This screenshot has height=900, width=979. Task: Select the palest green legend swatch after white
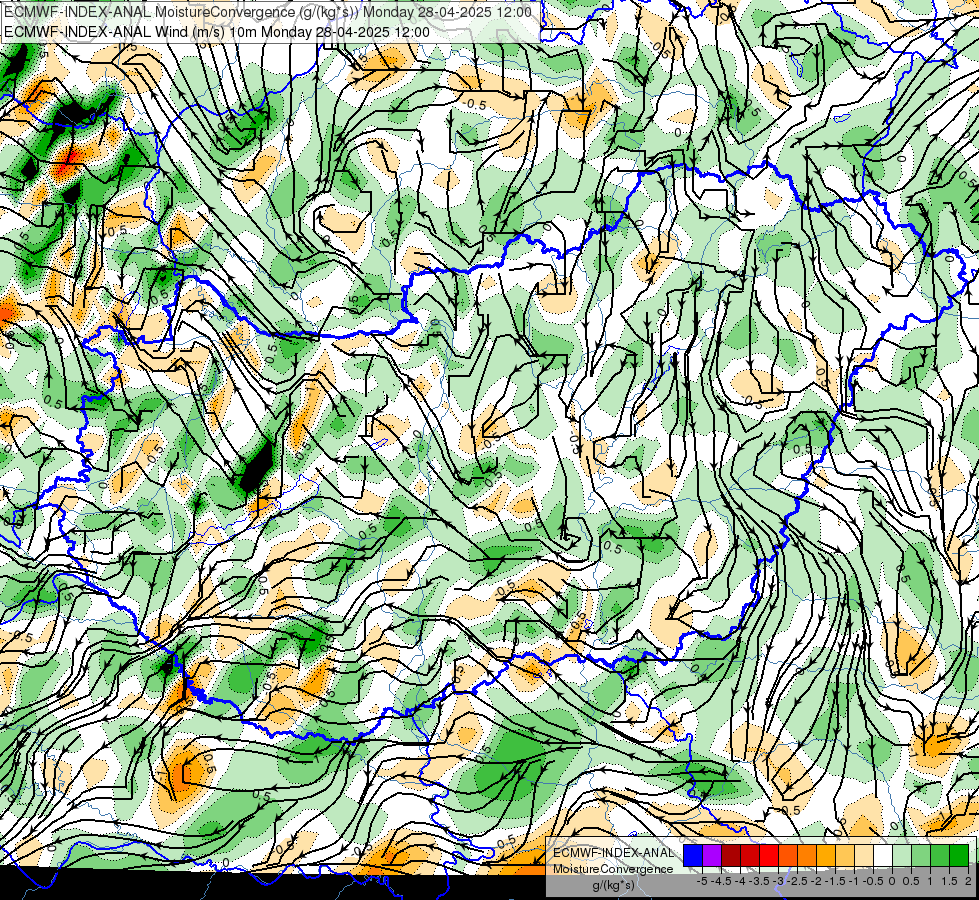(902, 855)
